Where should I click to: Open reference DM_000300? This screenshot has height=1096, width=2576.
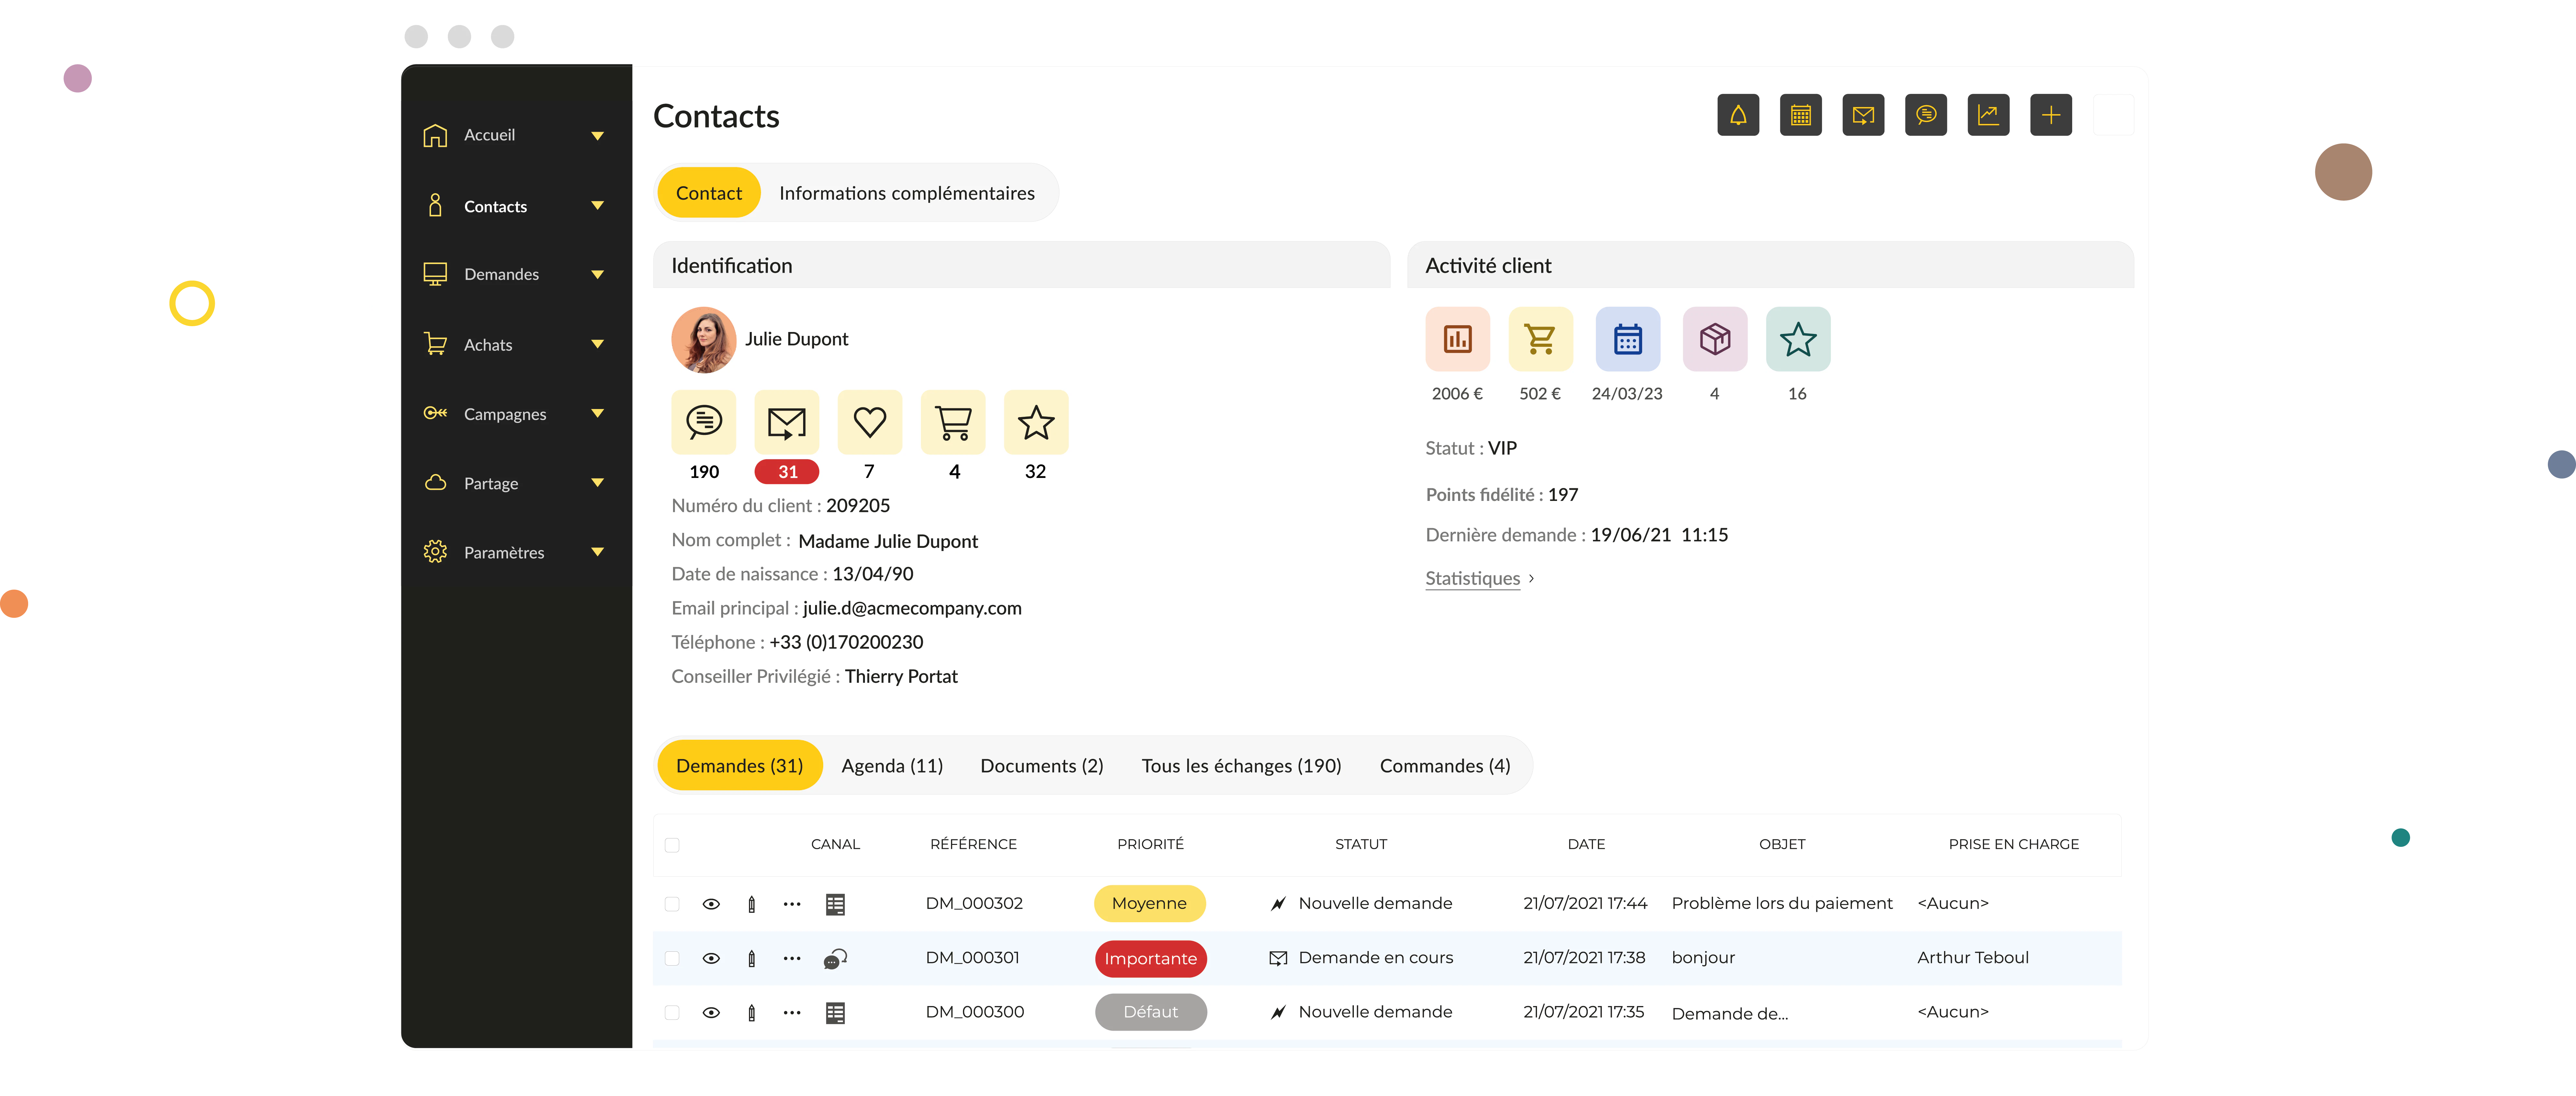[x=975, y=1012]
